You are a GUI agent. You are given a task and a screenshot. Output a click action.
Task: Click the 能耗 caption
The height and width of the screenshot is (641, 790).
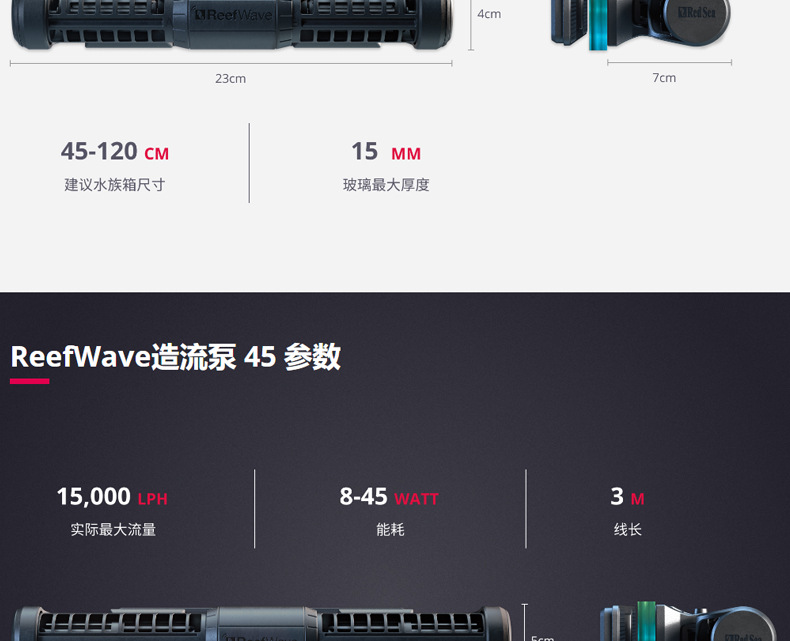(x=390, y=530)
